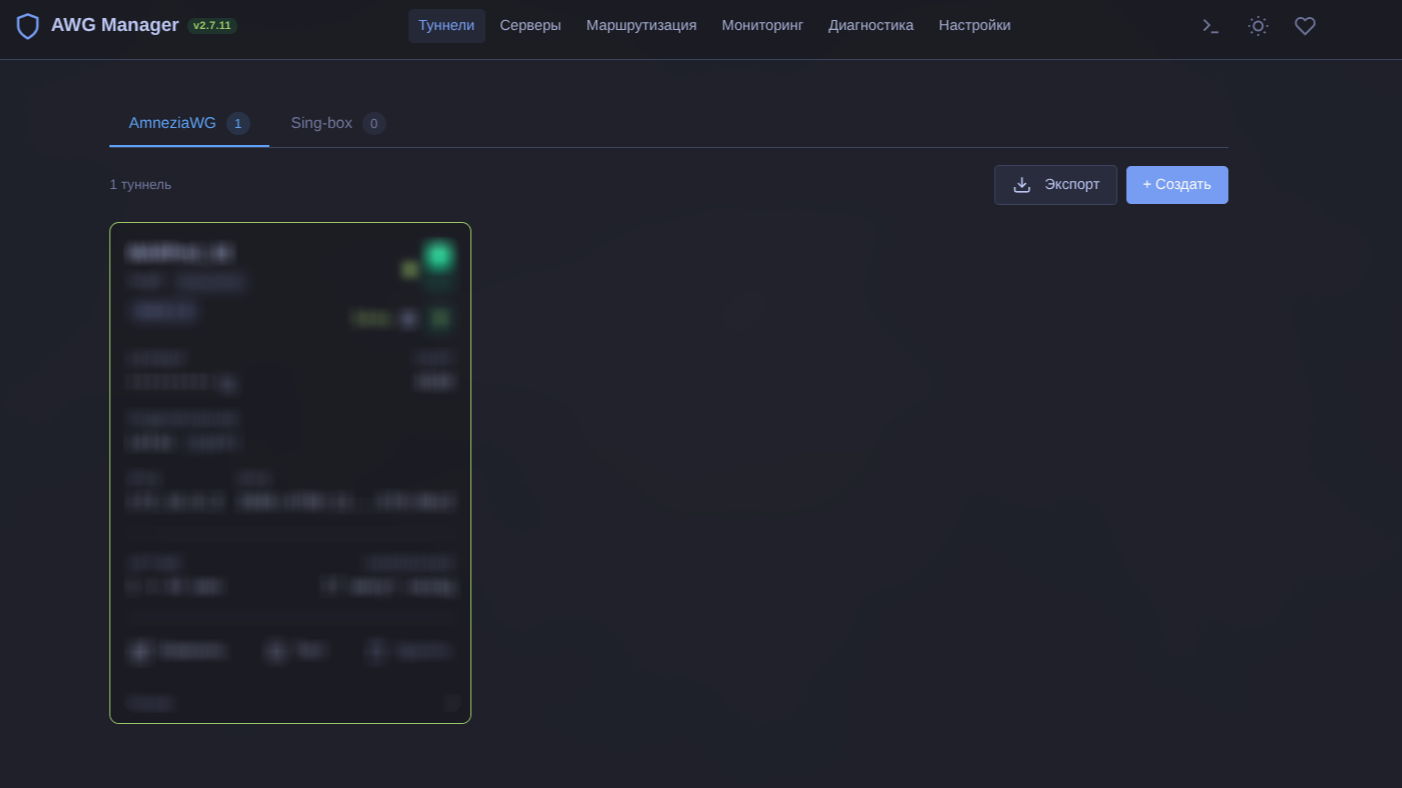Toggle the green tunnel power switch
The image size is (1402, 788).
(438, 256)
